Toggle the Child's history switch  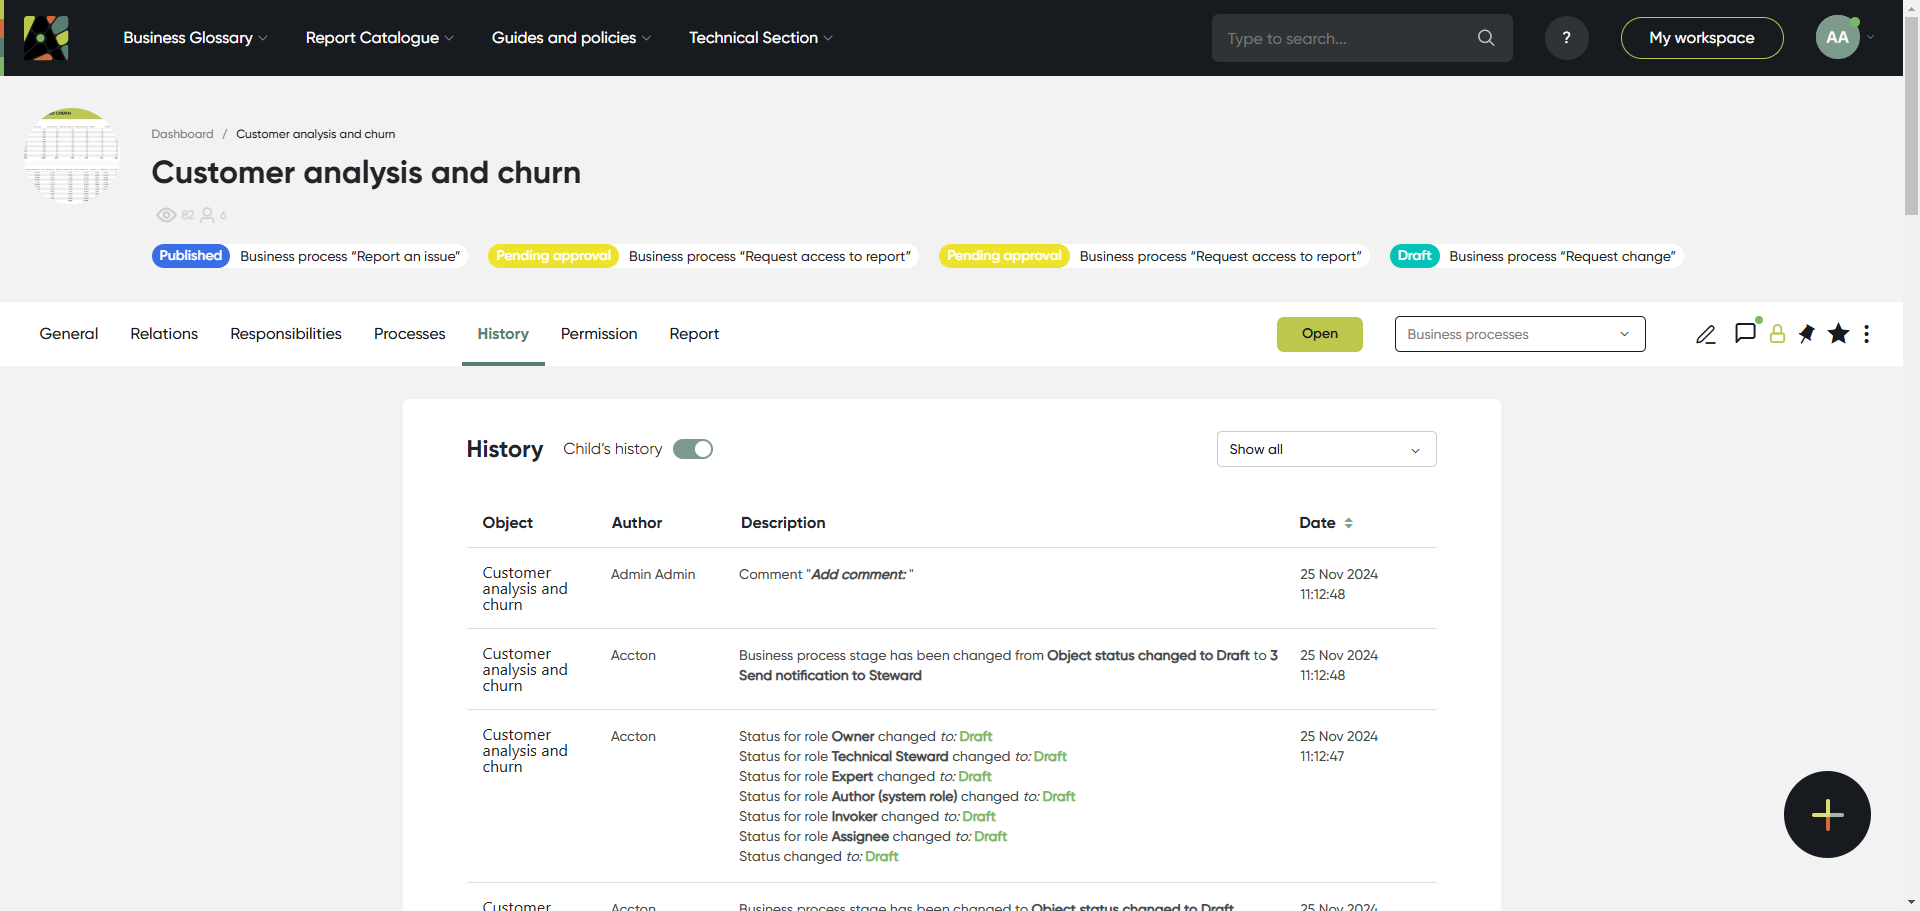(x=693, y=449)
